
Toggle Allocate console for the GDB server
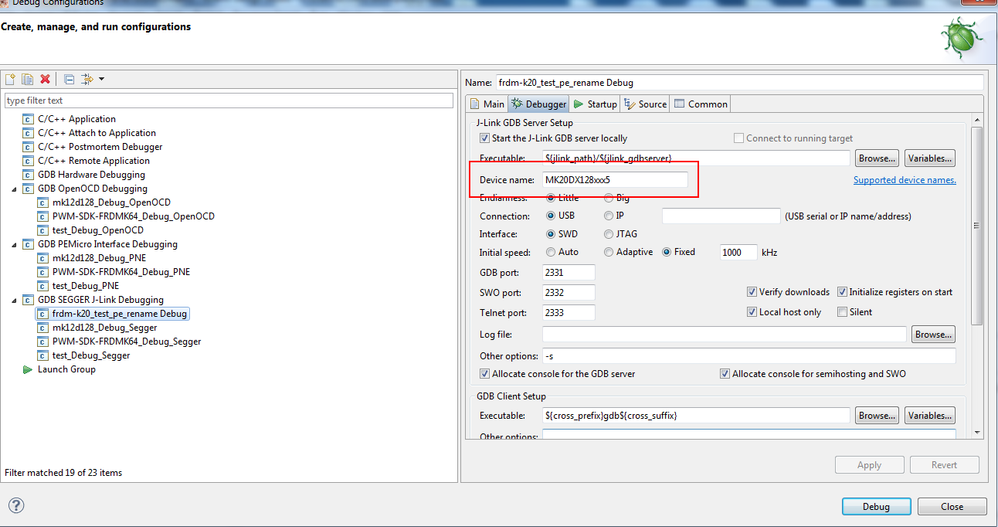[x=484, y=374]
